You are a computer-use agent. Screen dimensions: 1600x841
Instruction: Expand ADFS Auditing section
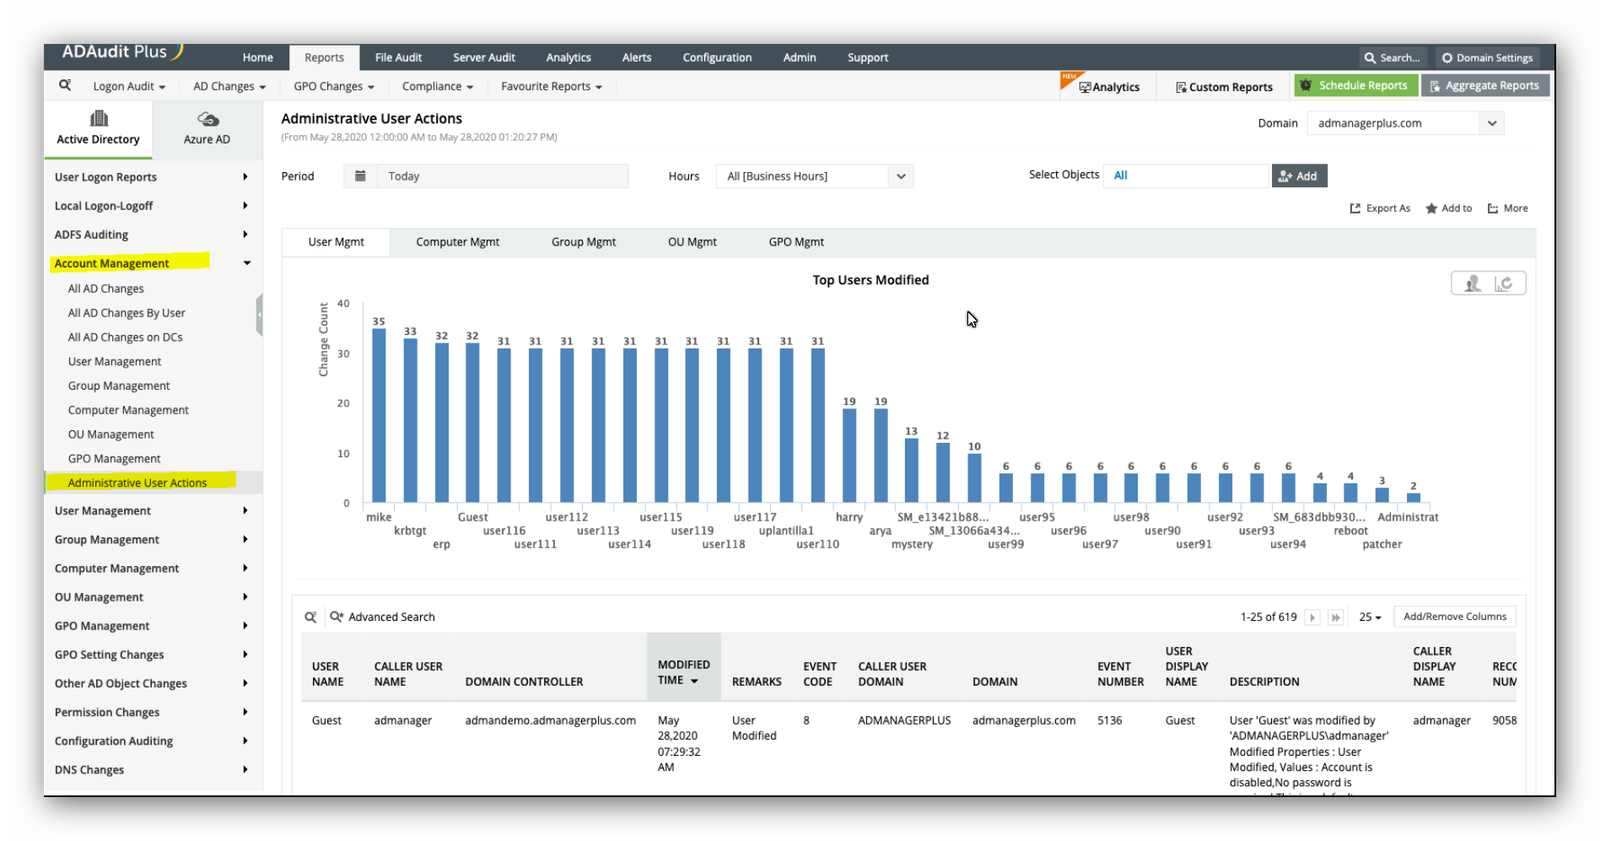152,235
